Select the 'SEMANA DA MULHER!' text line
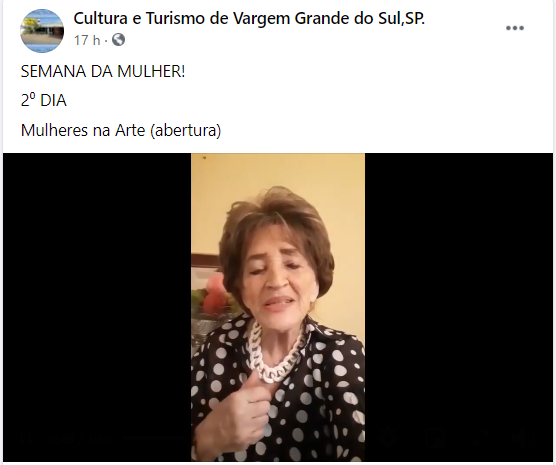 point(103,72)
